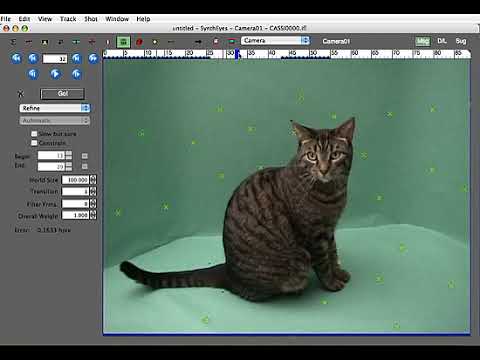Click the green and red layered icon

coord(231,42)
